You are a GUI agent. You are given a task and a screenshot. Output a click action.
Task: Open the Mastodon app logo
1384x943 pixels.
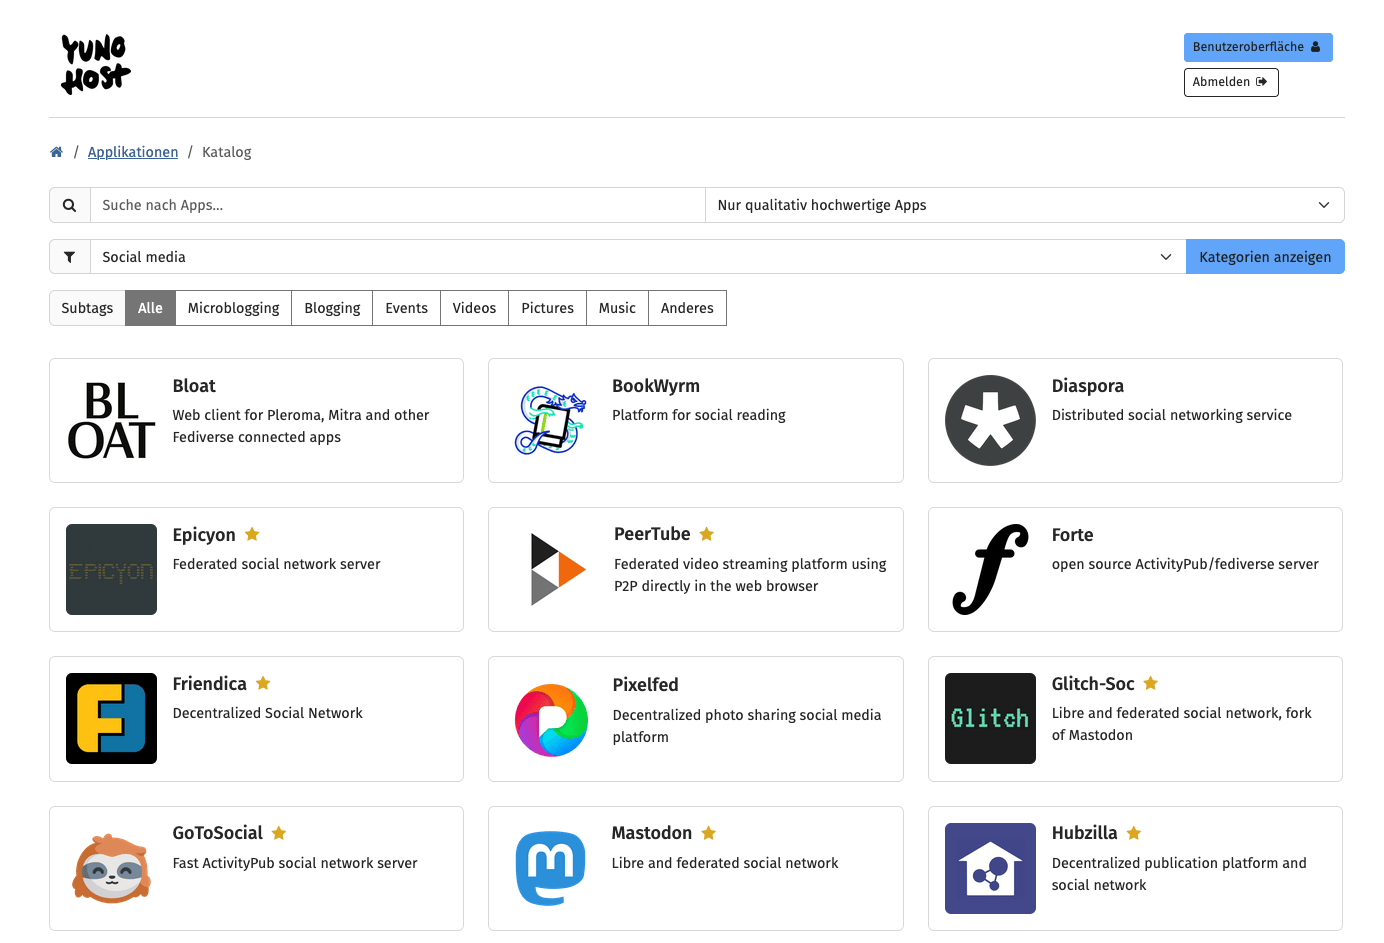pyautogui.click(x=550, y=868)
